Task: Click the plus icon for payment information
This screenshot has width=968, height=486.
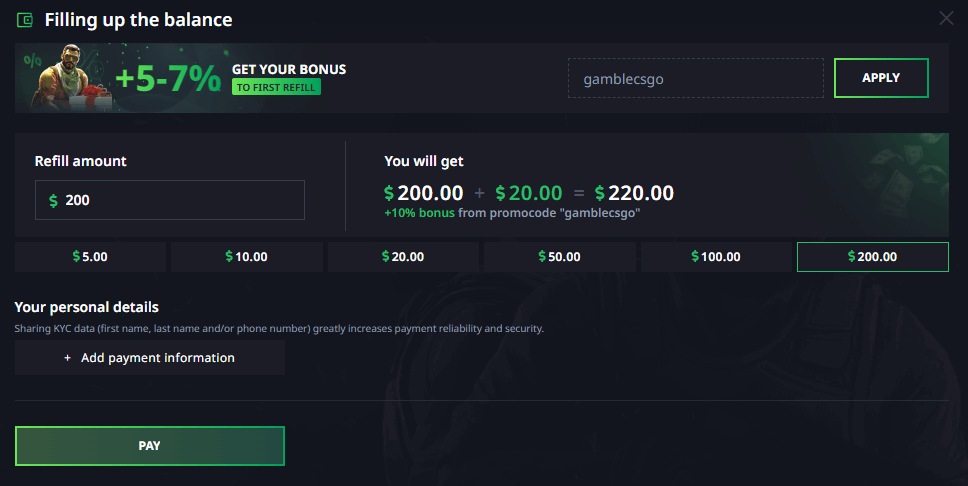Action: pos(68,358)
